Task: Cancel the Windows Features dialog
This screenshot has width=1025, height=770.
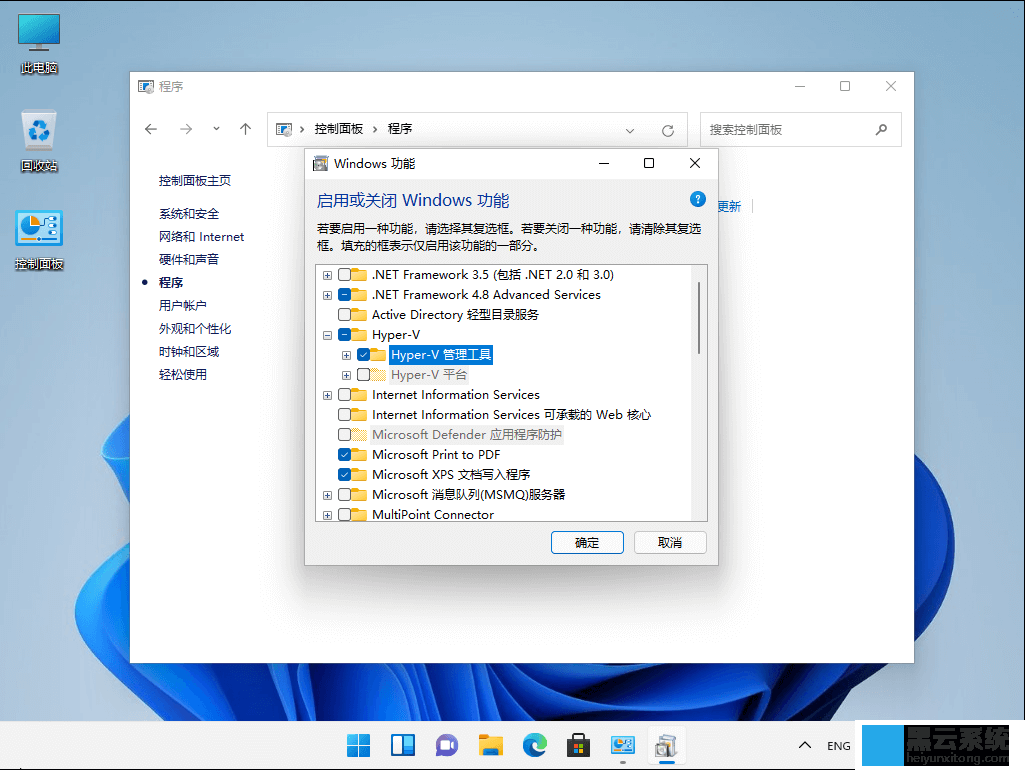Action: (x=670, y=542)
